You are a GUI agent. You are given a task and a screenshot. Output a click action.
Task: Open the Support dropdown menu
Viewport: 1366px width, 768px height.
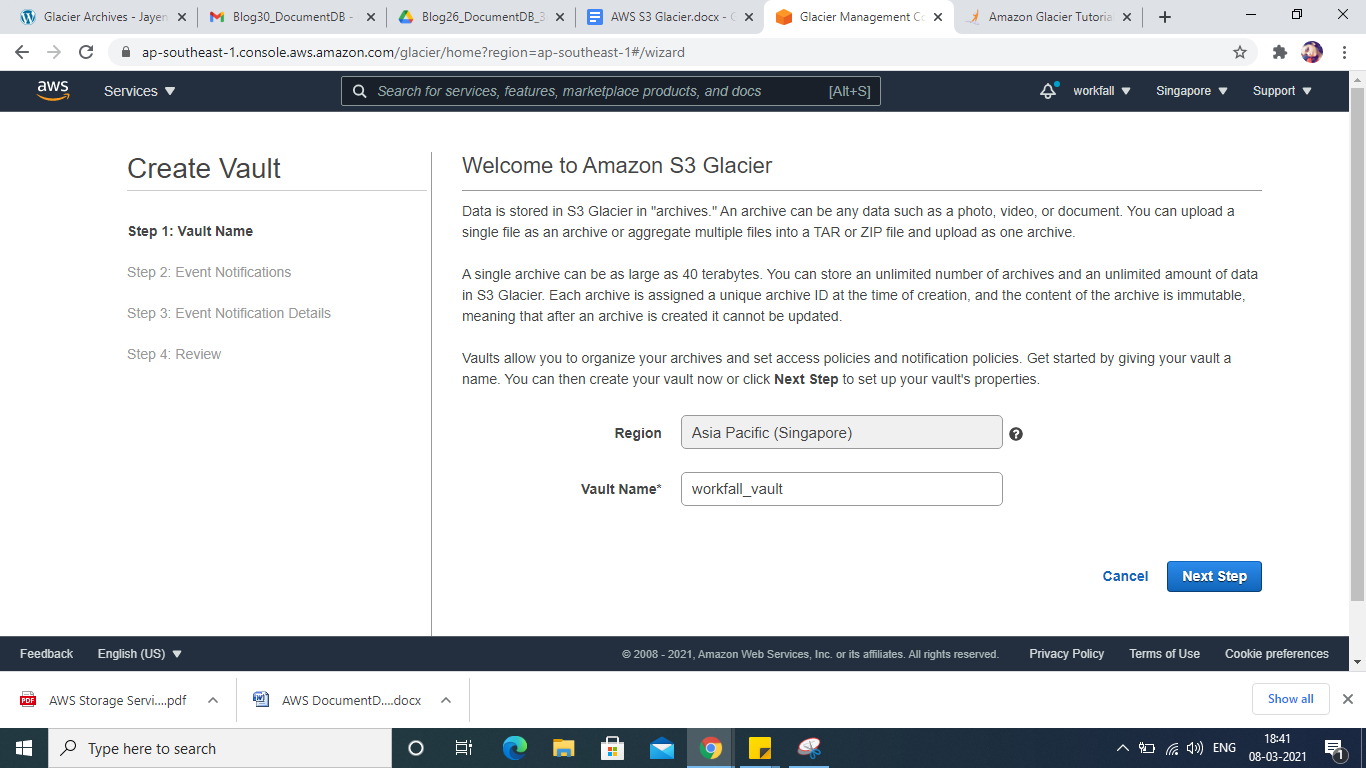[x=1282, y=91]
